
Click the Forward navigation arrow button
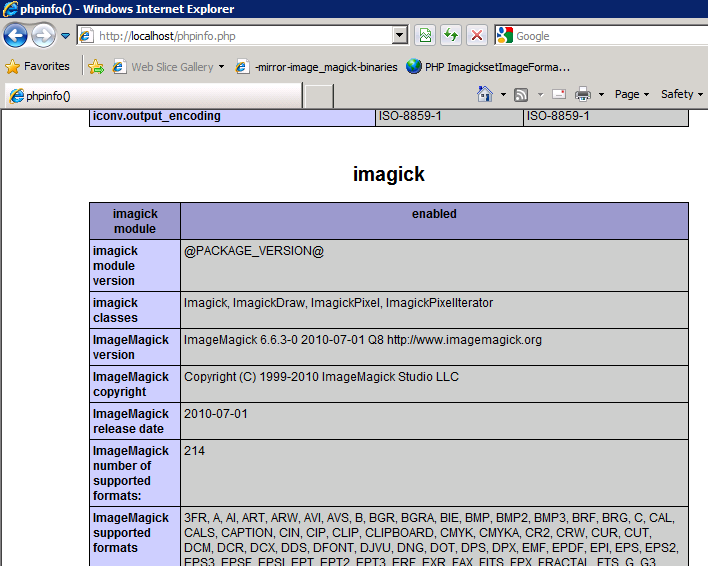[43, 36]
